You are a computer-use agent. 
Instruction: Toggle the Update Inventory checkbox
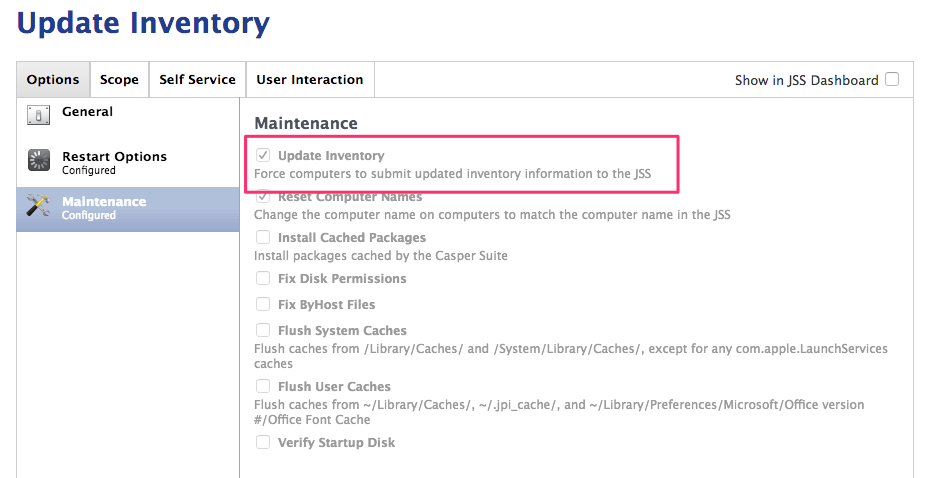tap(263, 156)
